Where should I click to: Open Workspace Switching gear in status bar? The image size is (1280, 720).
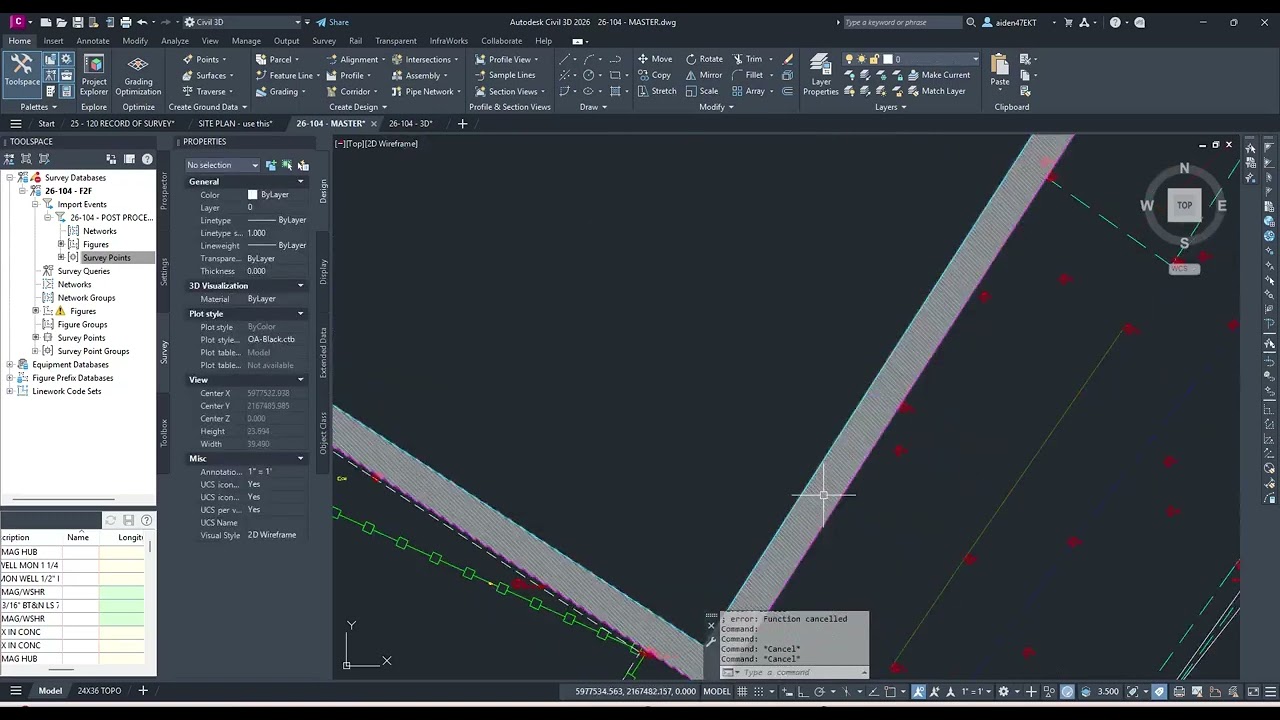click(x=1004, y=691)
